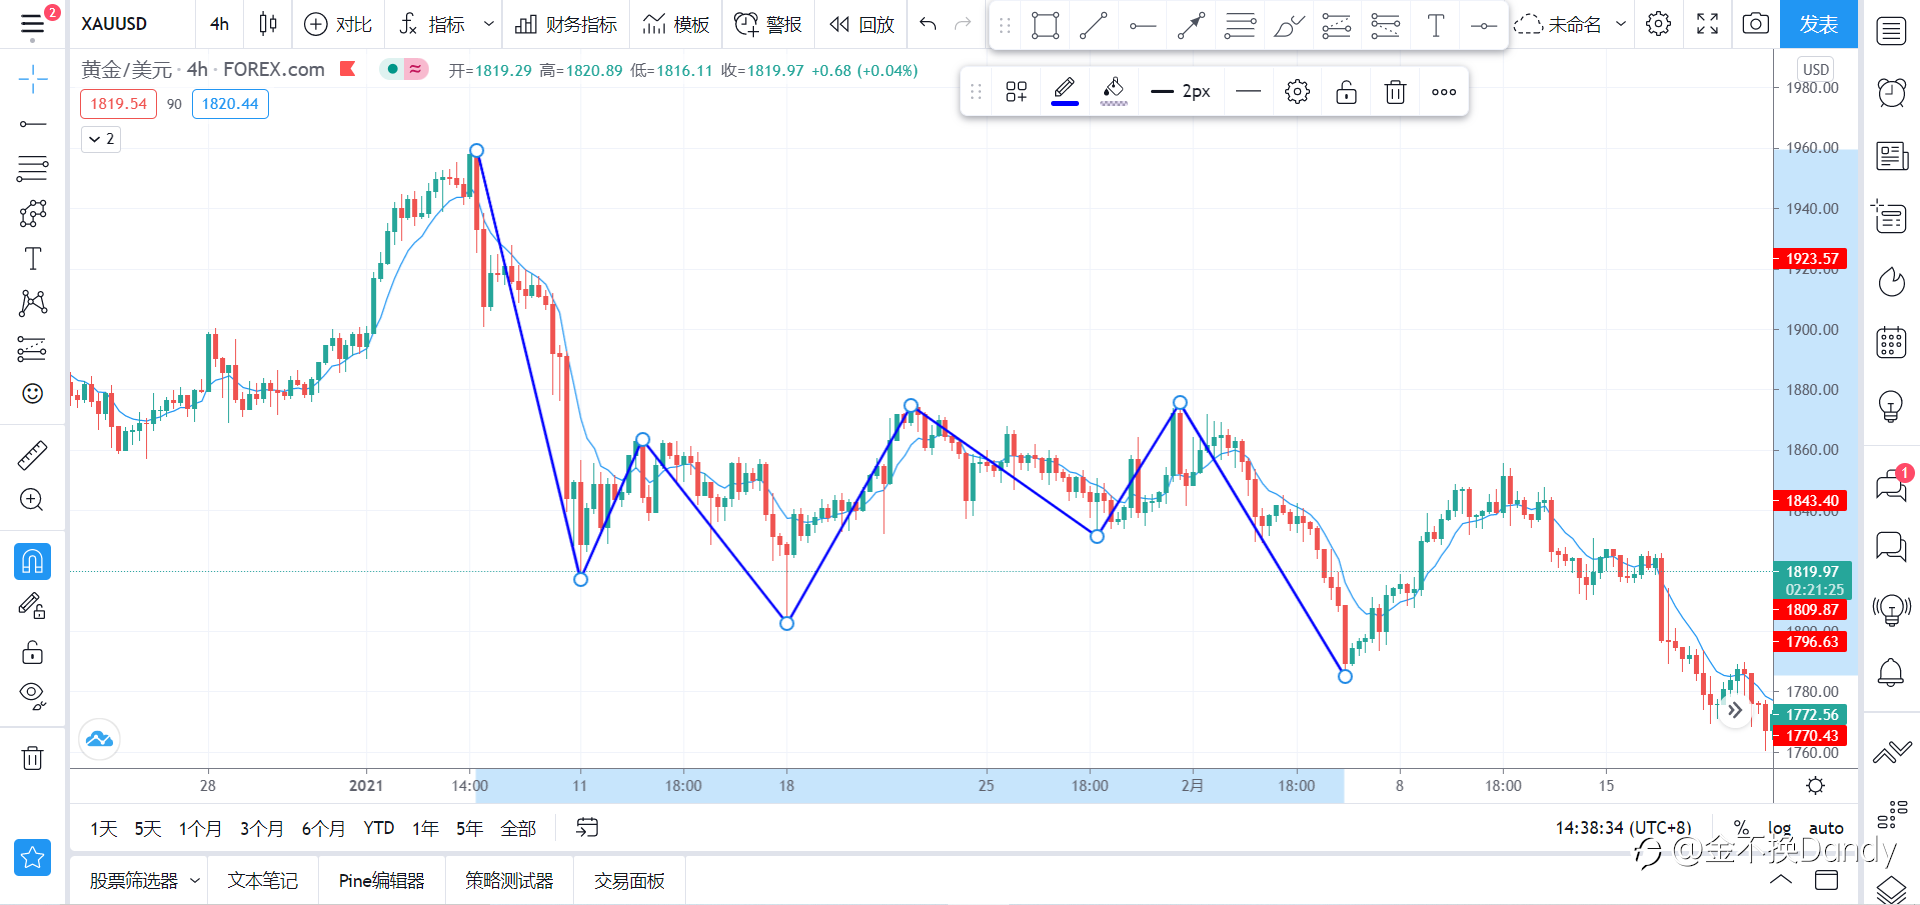Image resolution: width=1920 pixels, height=905 pixels.
Task: Open the 警报 alert creation button
Action: [x=767, y=24]
